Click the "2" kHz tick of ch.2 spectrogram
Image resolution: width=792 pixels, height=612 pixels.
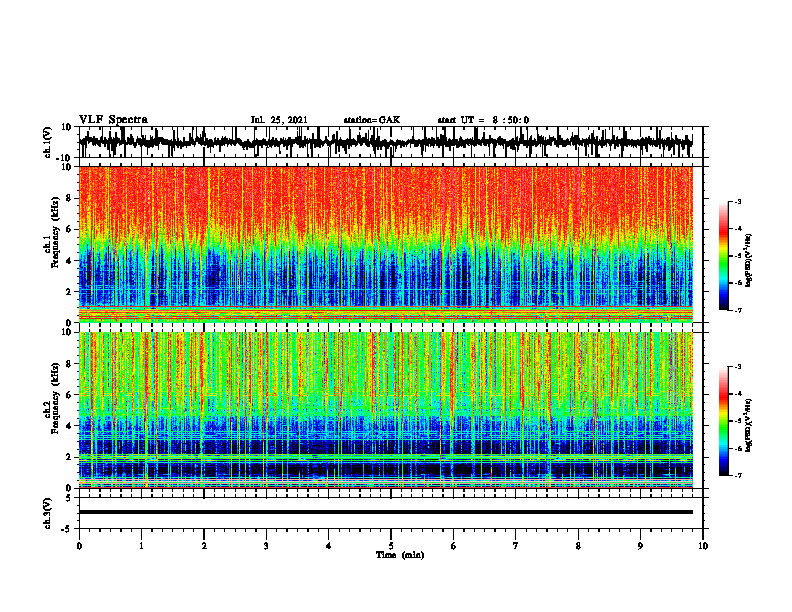point(70,457)
